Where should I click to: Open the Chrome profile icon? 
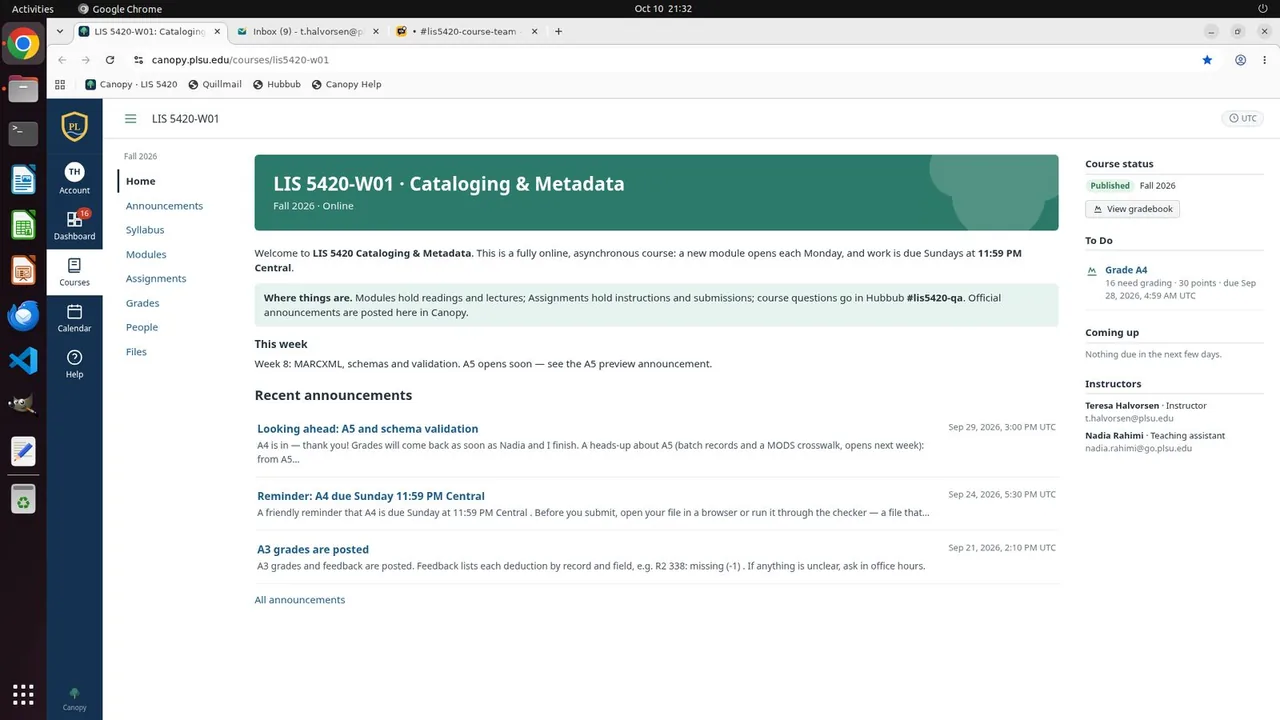point(1240,60)
